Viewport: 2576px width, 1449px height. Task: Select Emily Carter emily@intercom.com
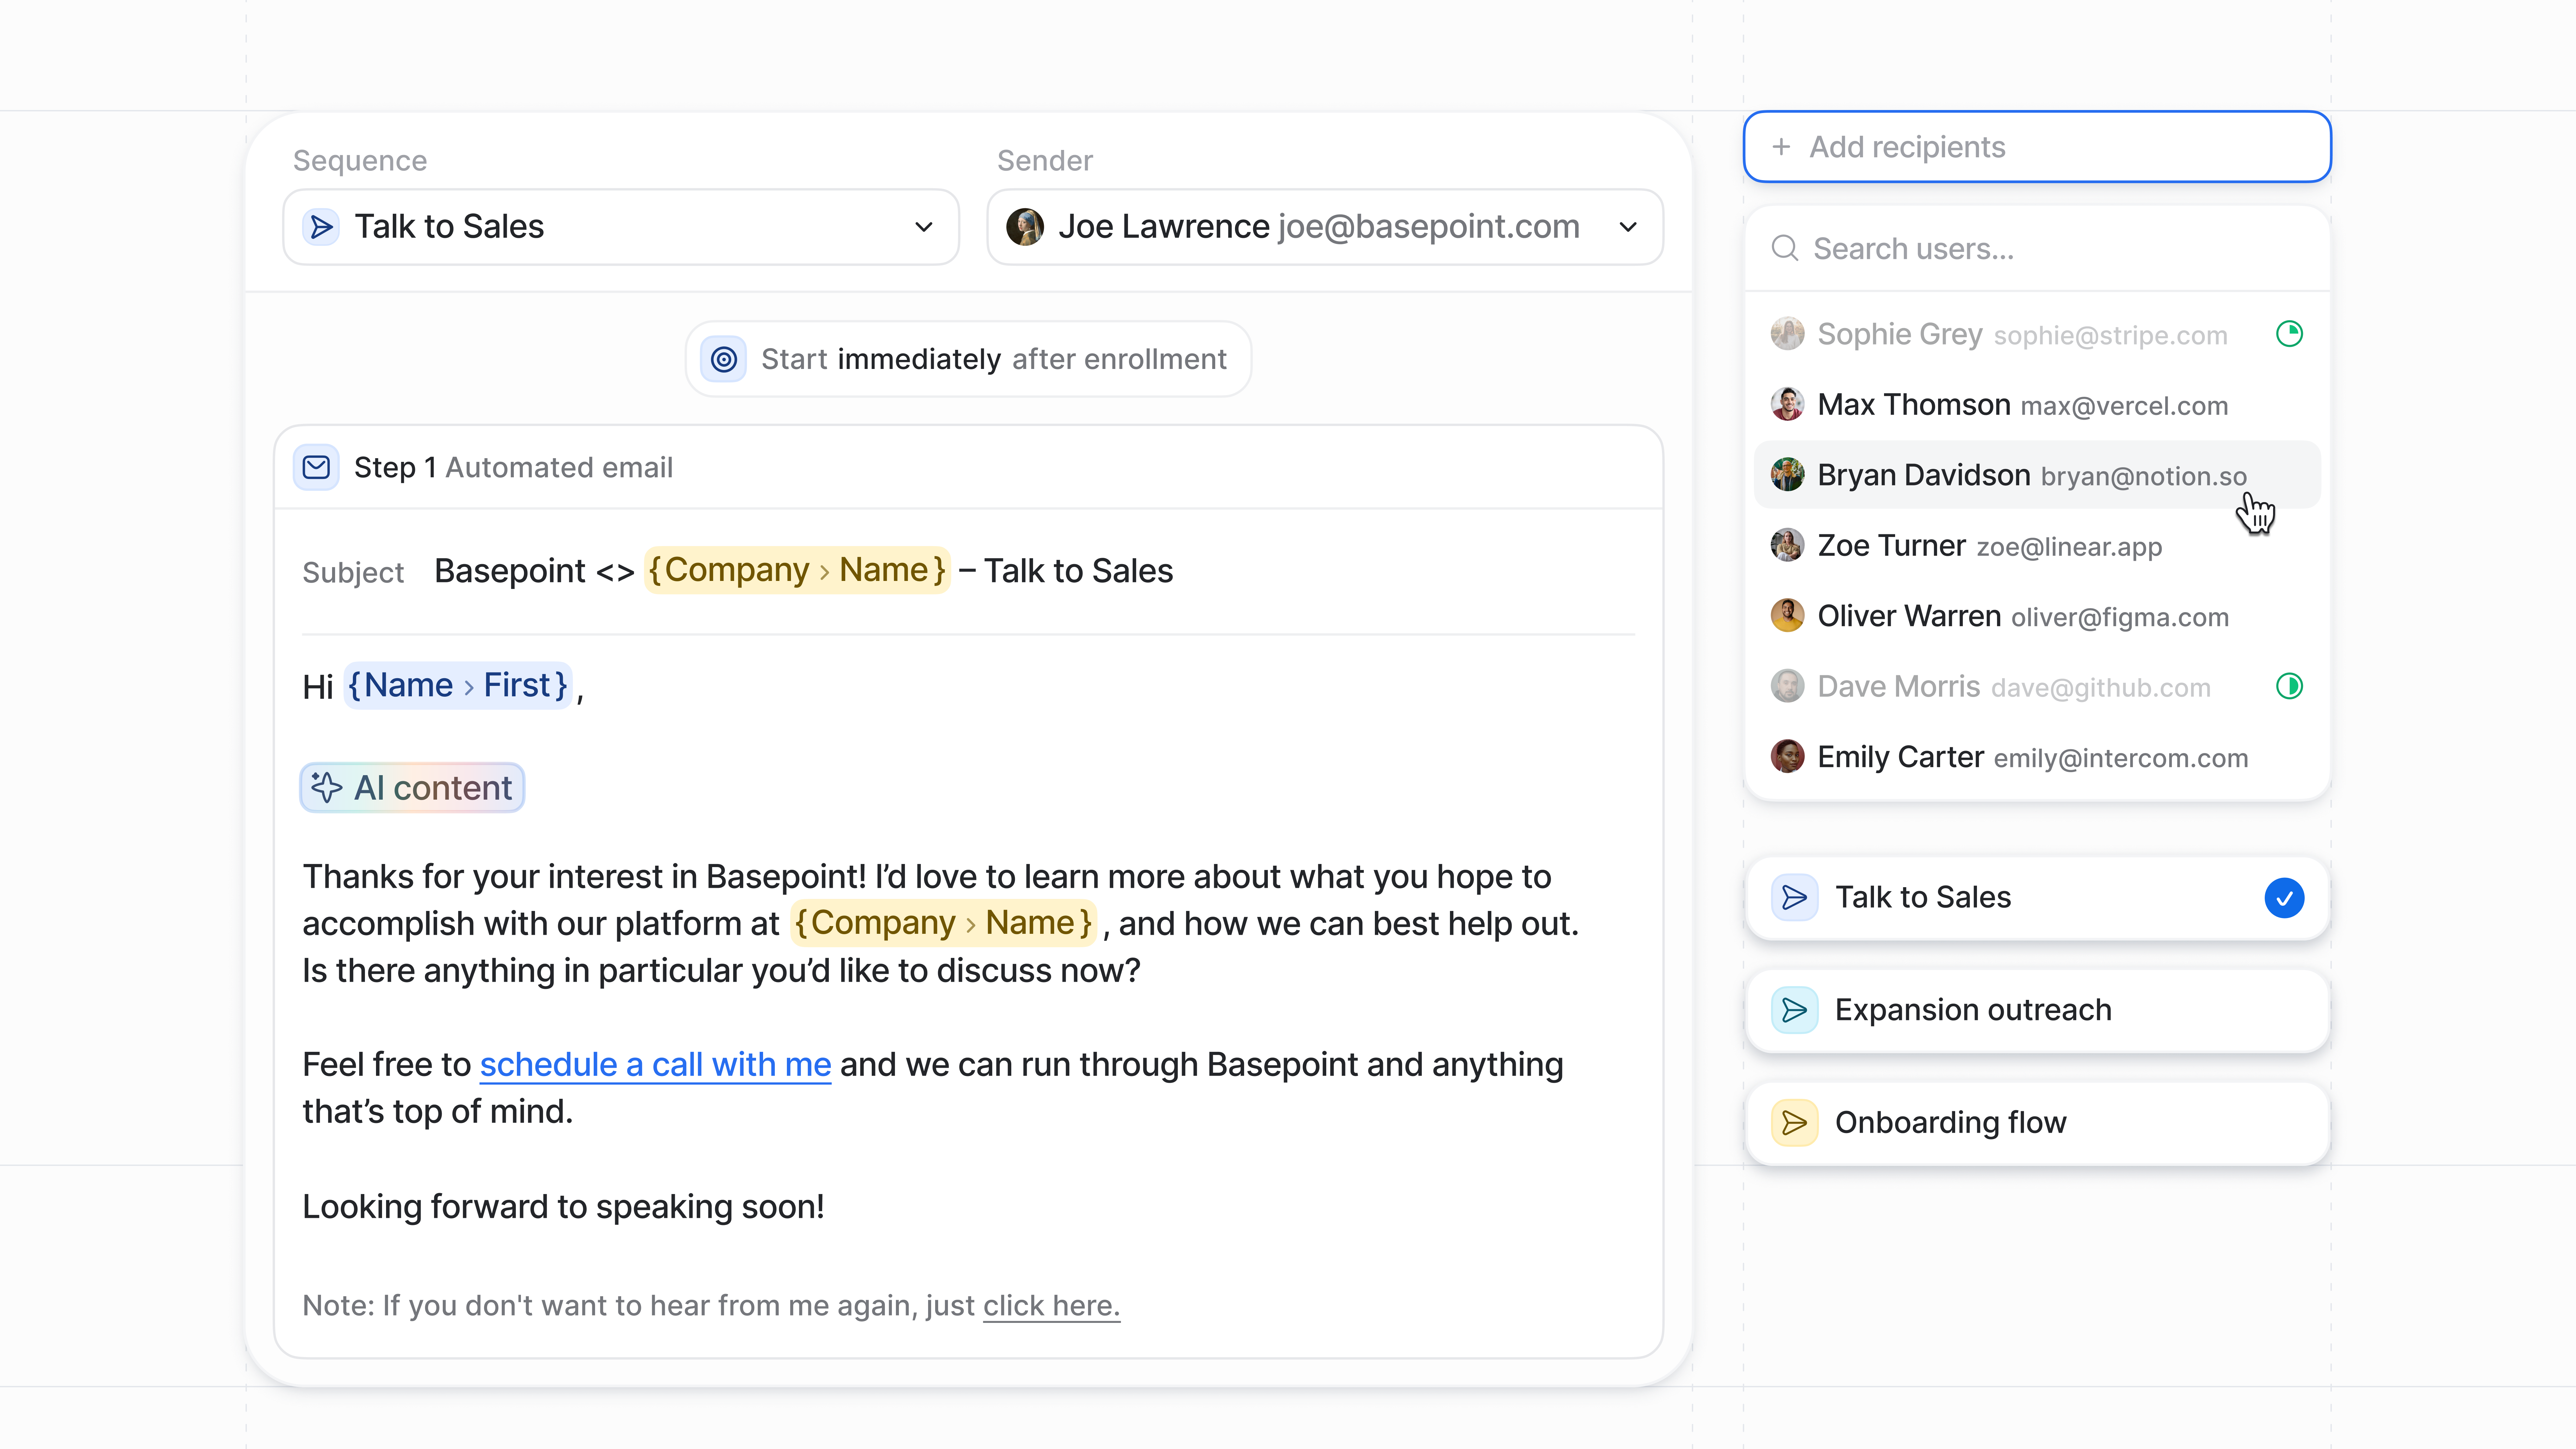coord(2037,757)
